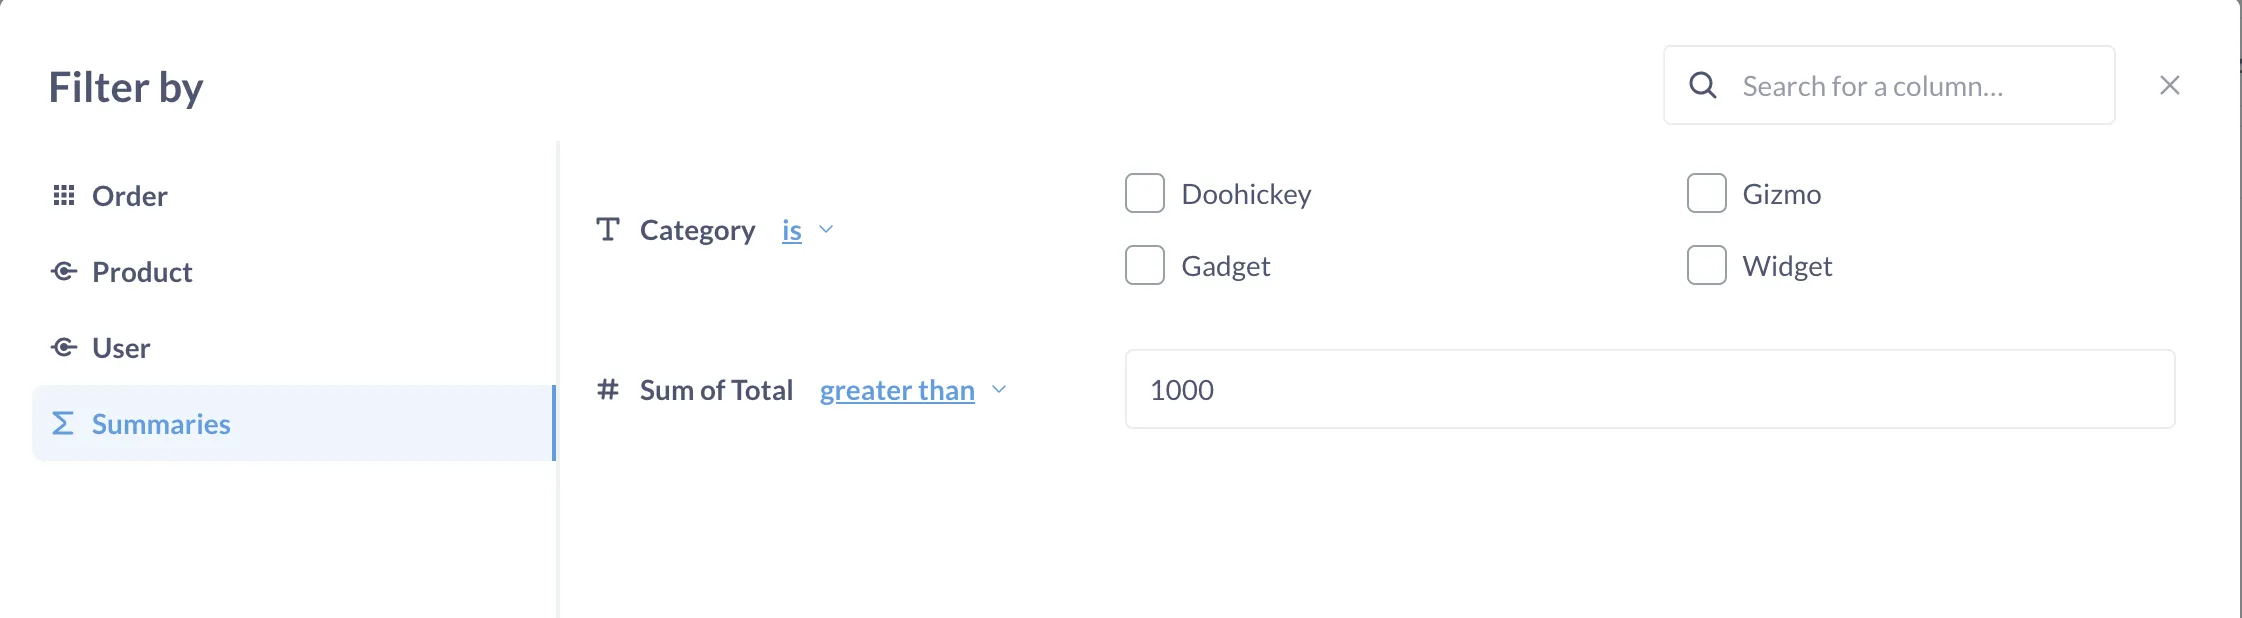Check the Widget checkbox

[x=1706, y=265]
